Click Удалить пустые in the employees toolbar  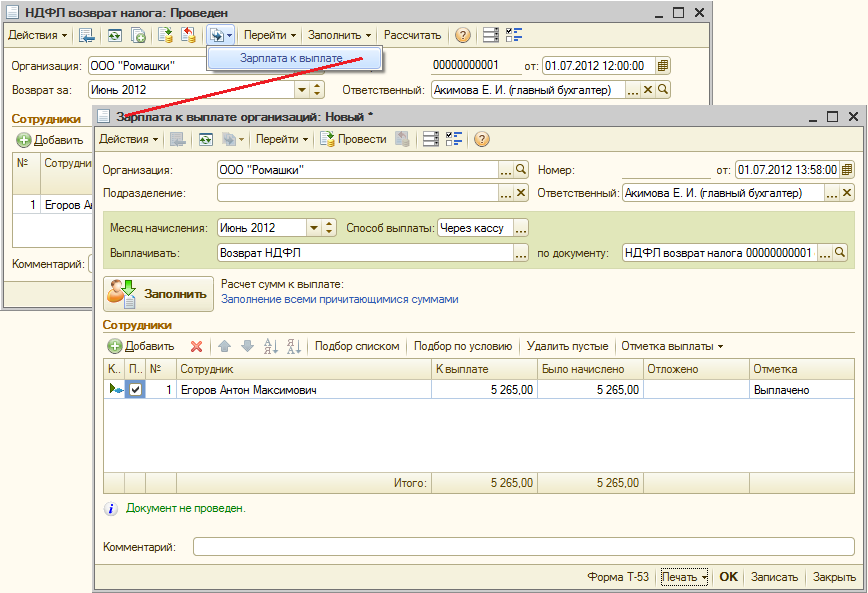tap(567, 347)
